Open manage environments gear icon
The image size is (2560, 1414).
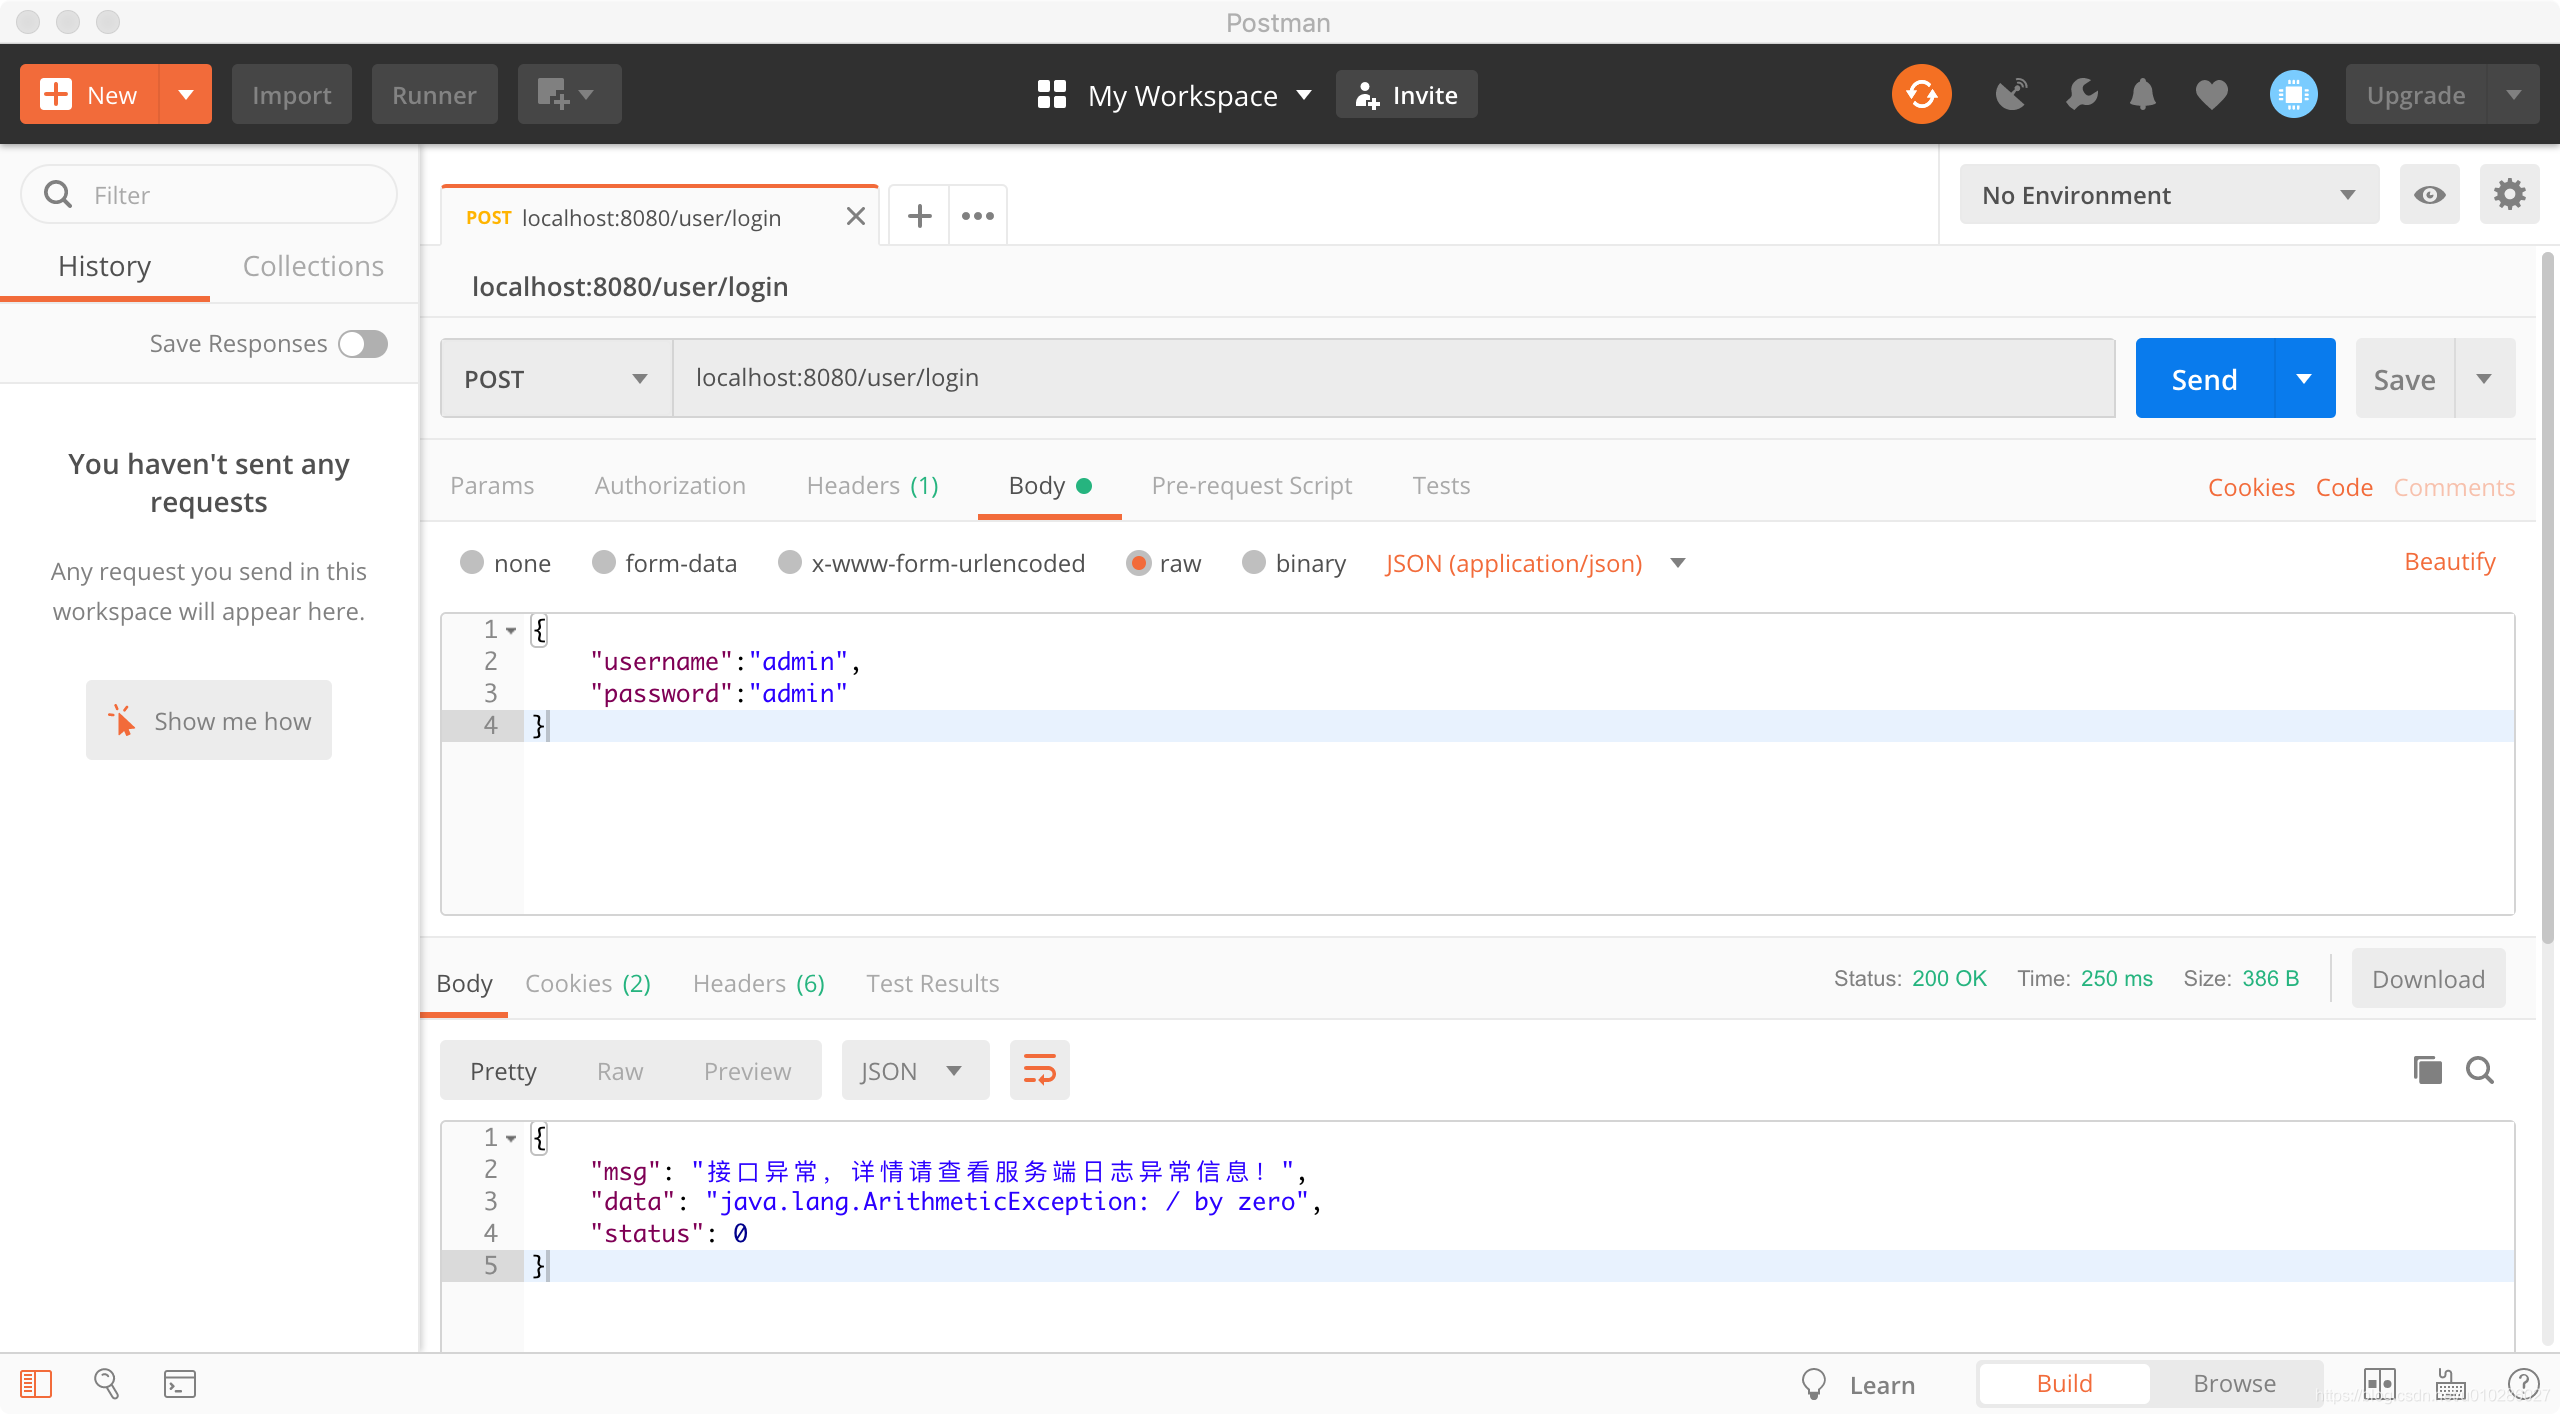point(2509,194)
